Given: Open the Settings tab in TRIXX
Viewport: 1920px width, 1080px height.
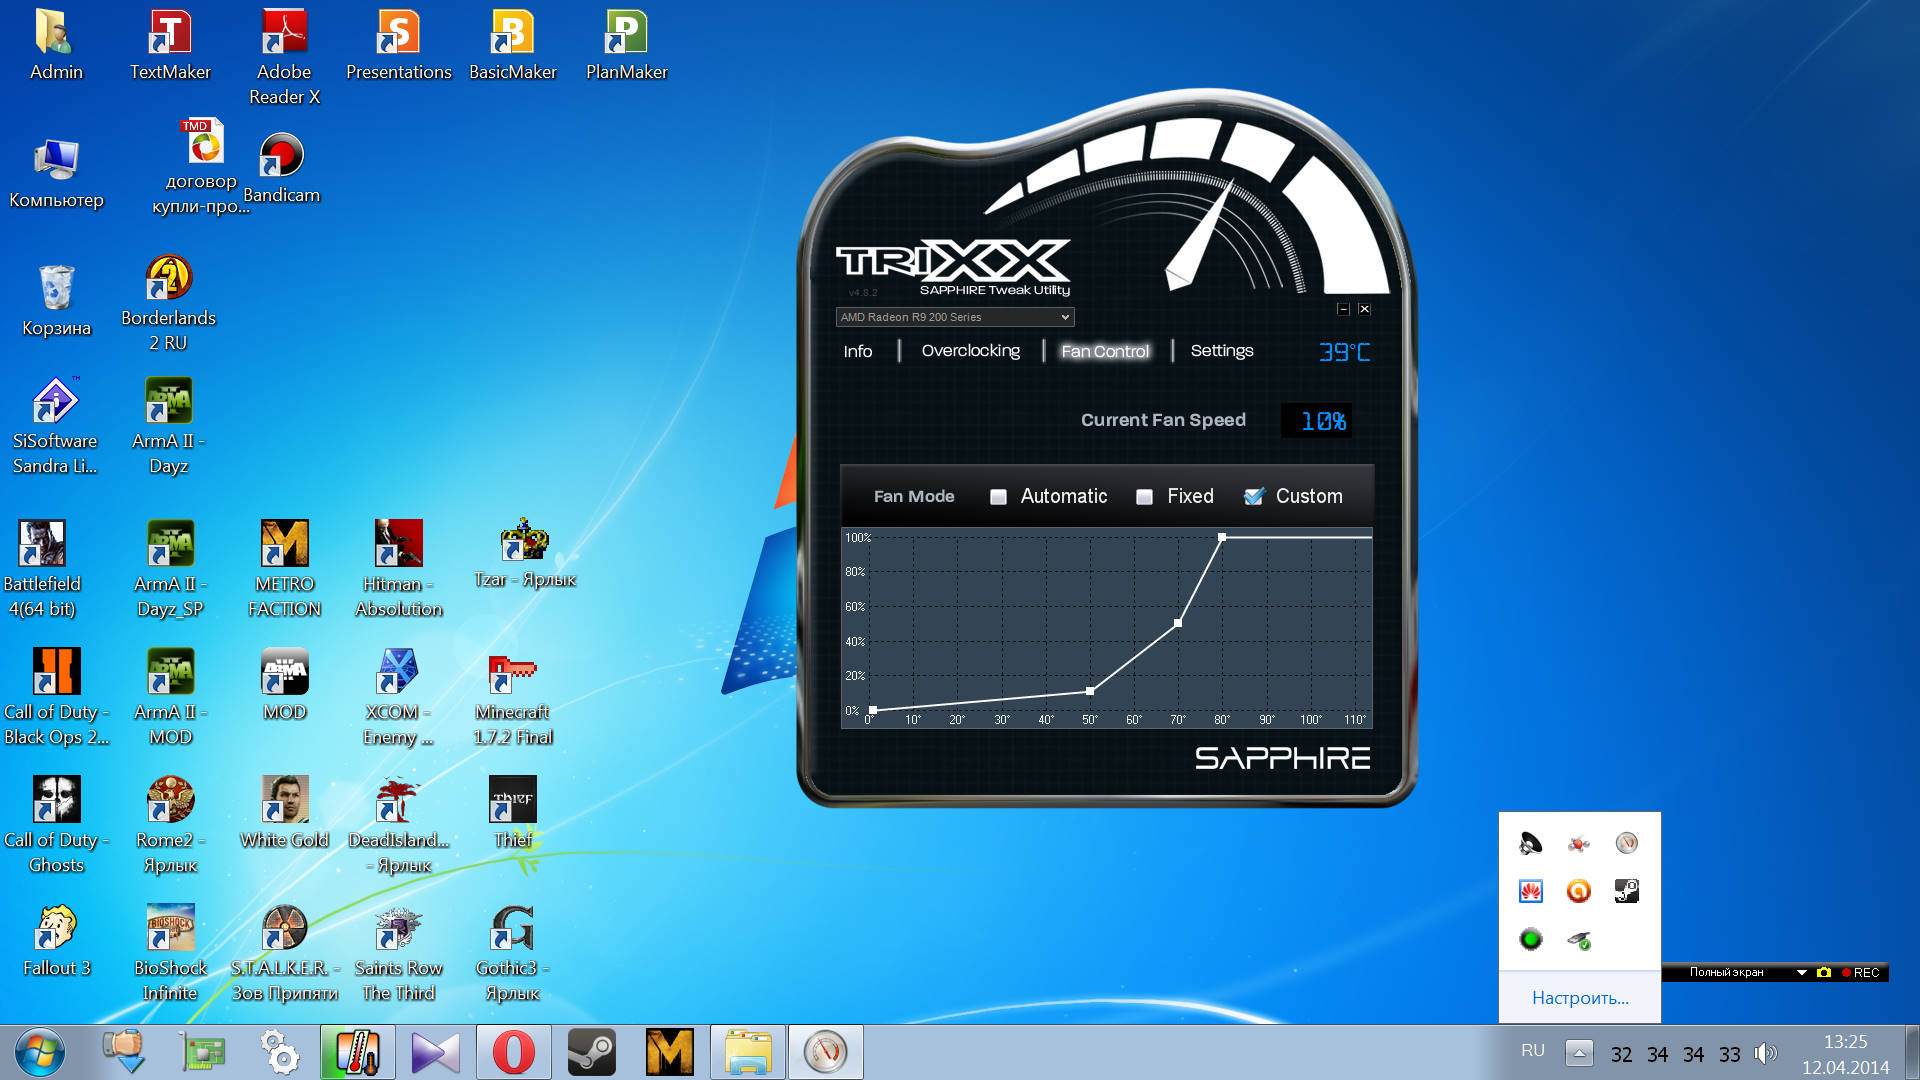Looking at the screenshot, I should coord(1221,351).
